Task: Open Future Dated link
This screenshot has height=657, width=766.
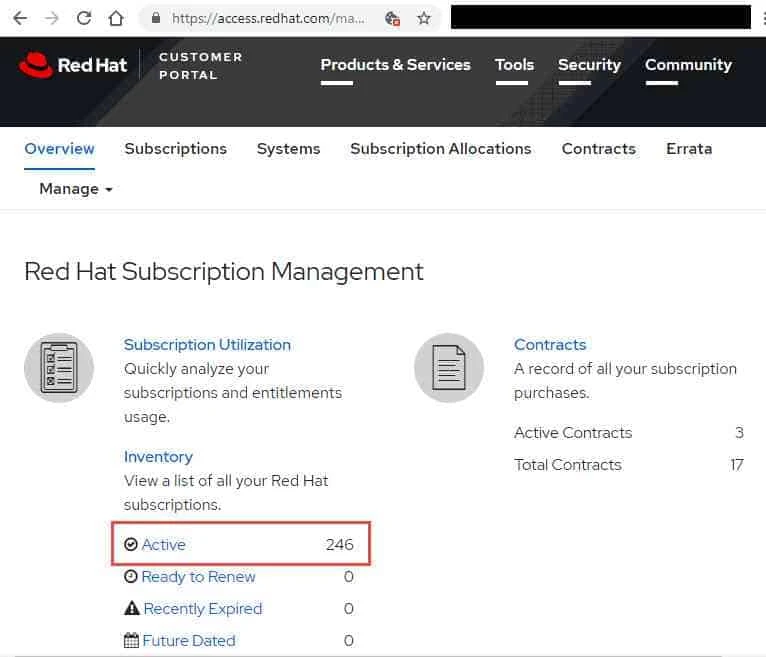Action: 189,640
